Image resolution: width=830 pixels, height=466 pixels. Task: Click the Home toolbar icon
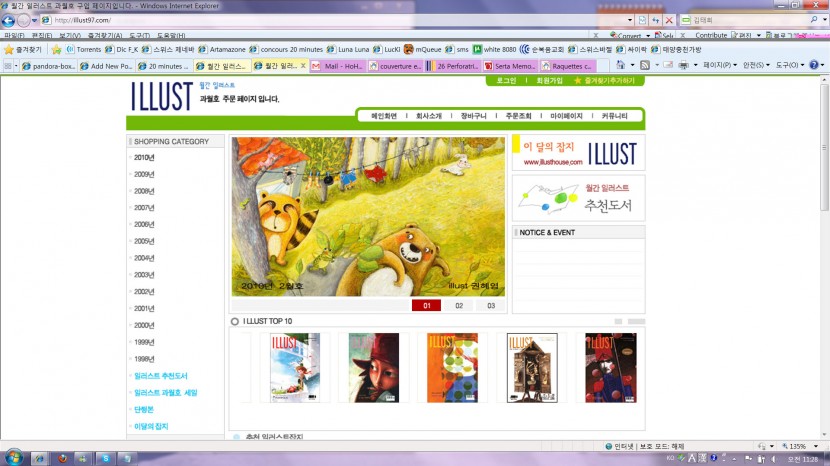coord(620,65)
